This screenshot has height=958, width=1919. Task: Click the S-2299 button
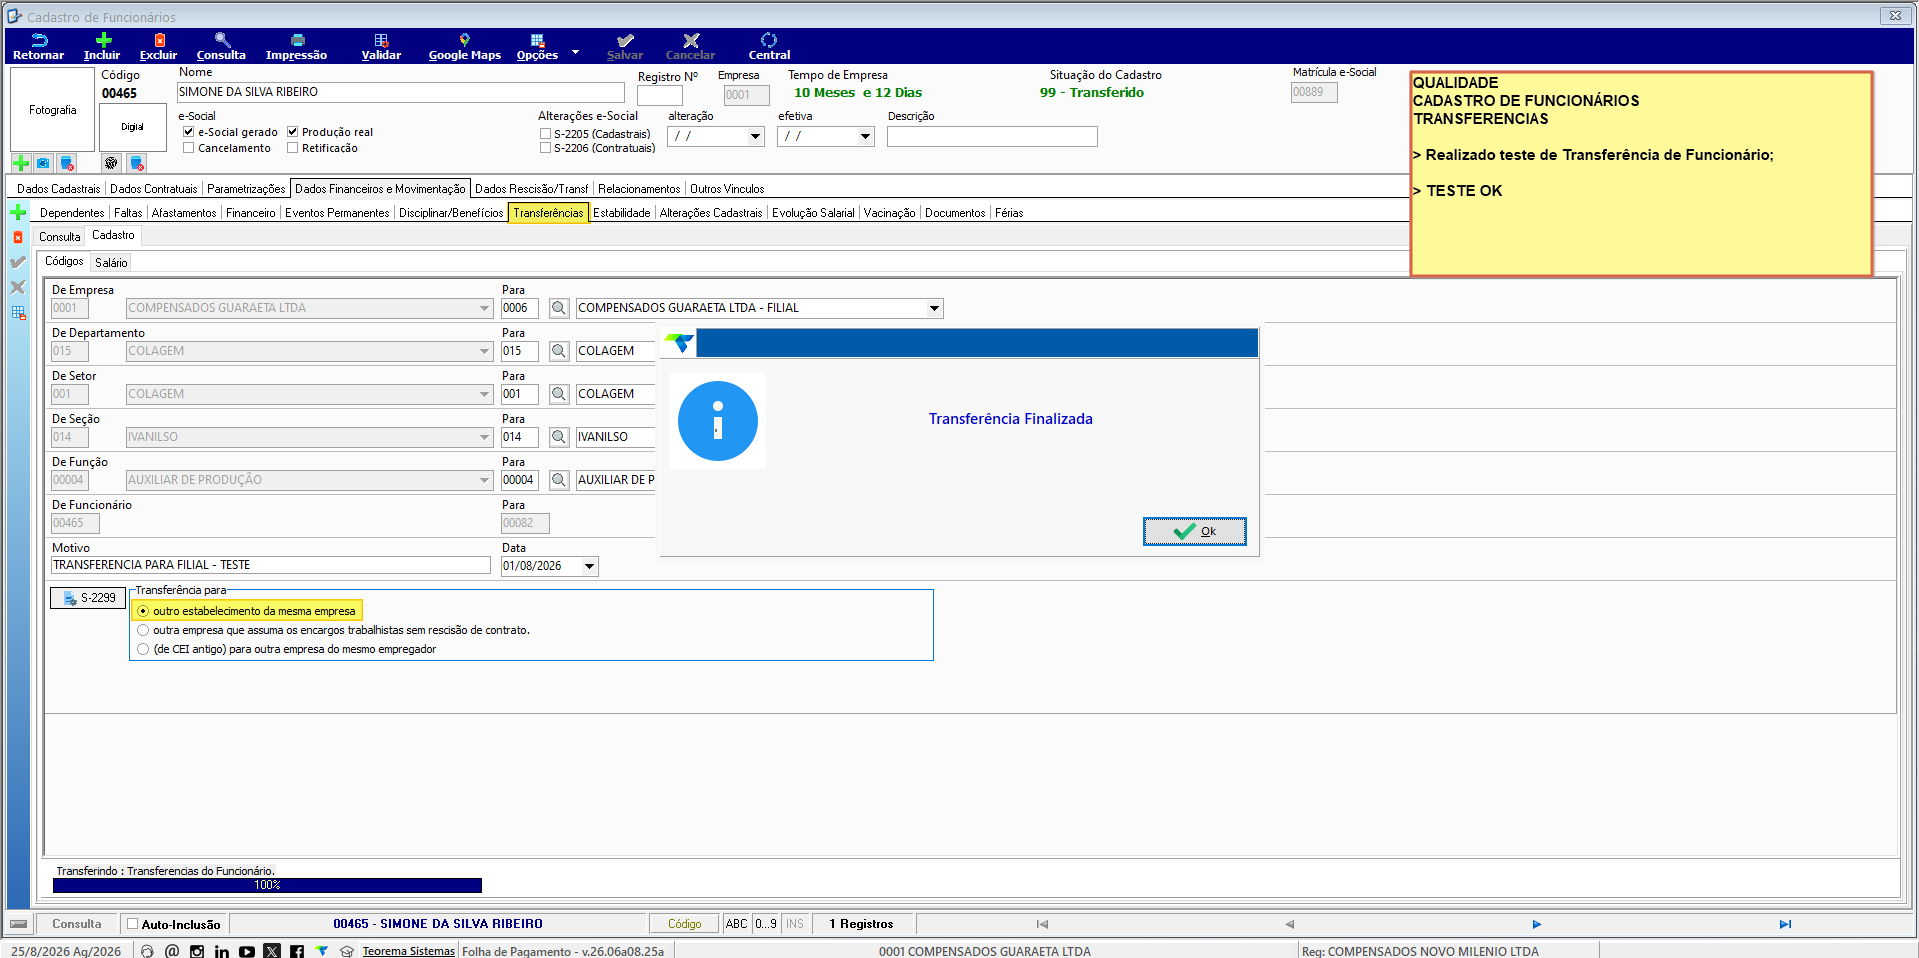[x=88, y=598]
